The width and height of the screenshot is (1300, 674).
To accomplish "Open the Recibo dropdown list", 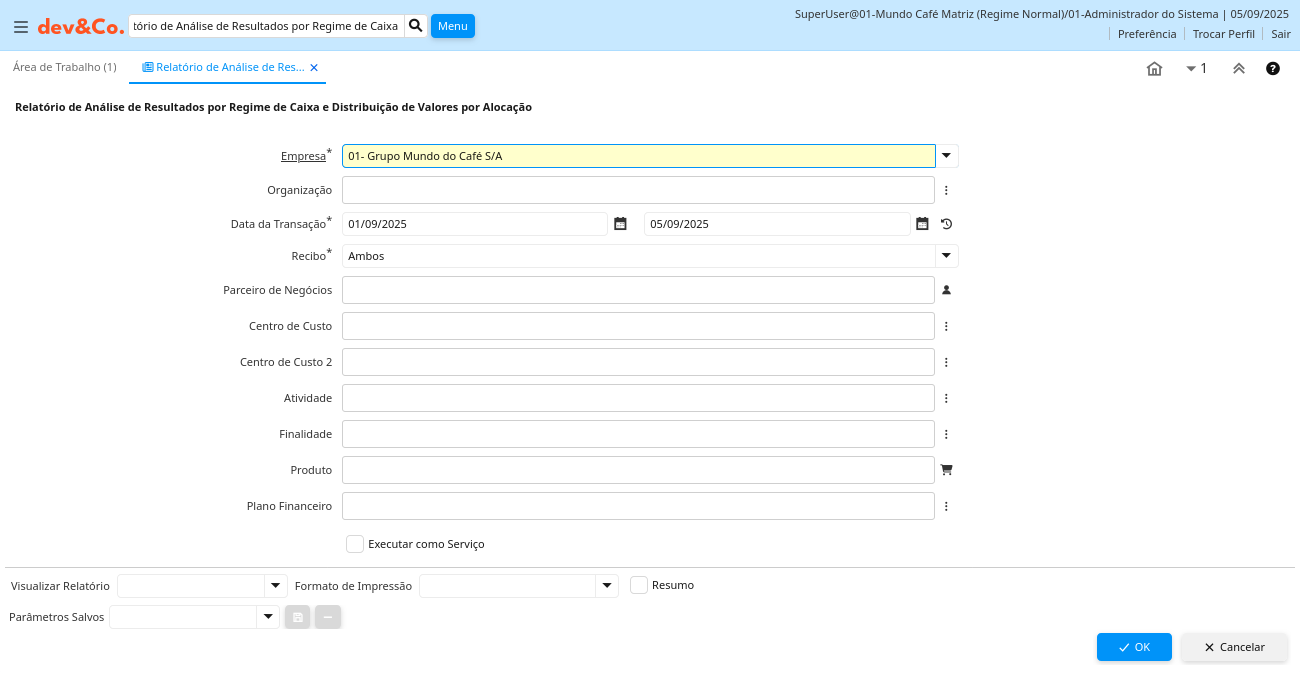I will [947, 256].
